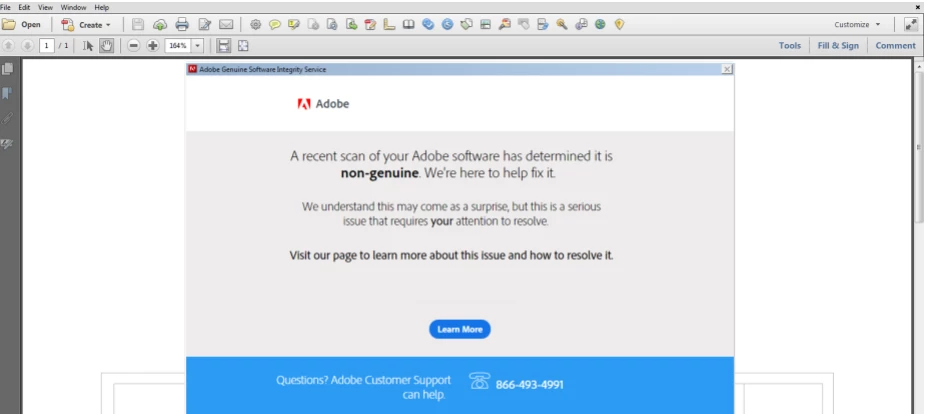The height and width of the screenshot is (414, 927).
Task: Select the Hand pan tool
Action: tap(106, 46)
